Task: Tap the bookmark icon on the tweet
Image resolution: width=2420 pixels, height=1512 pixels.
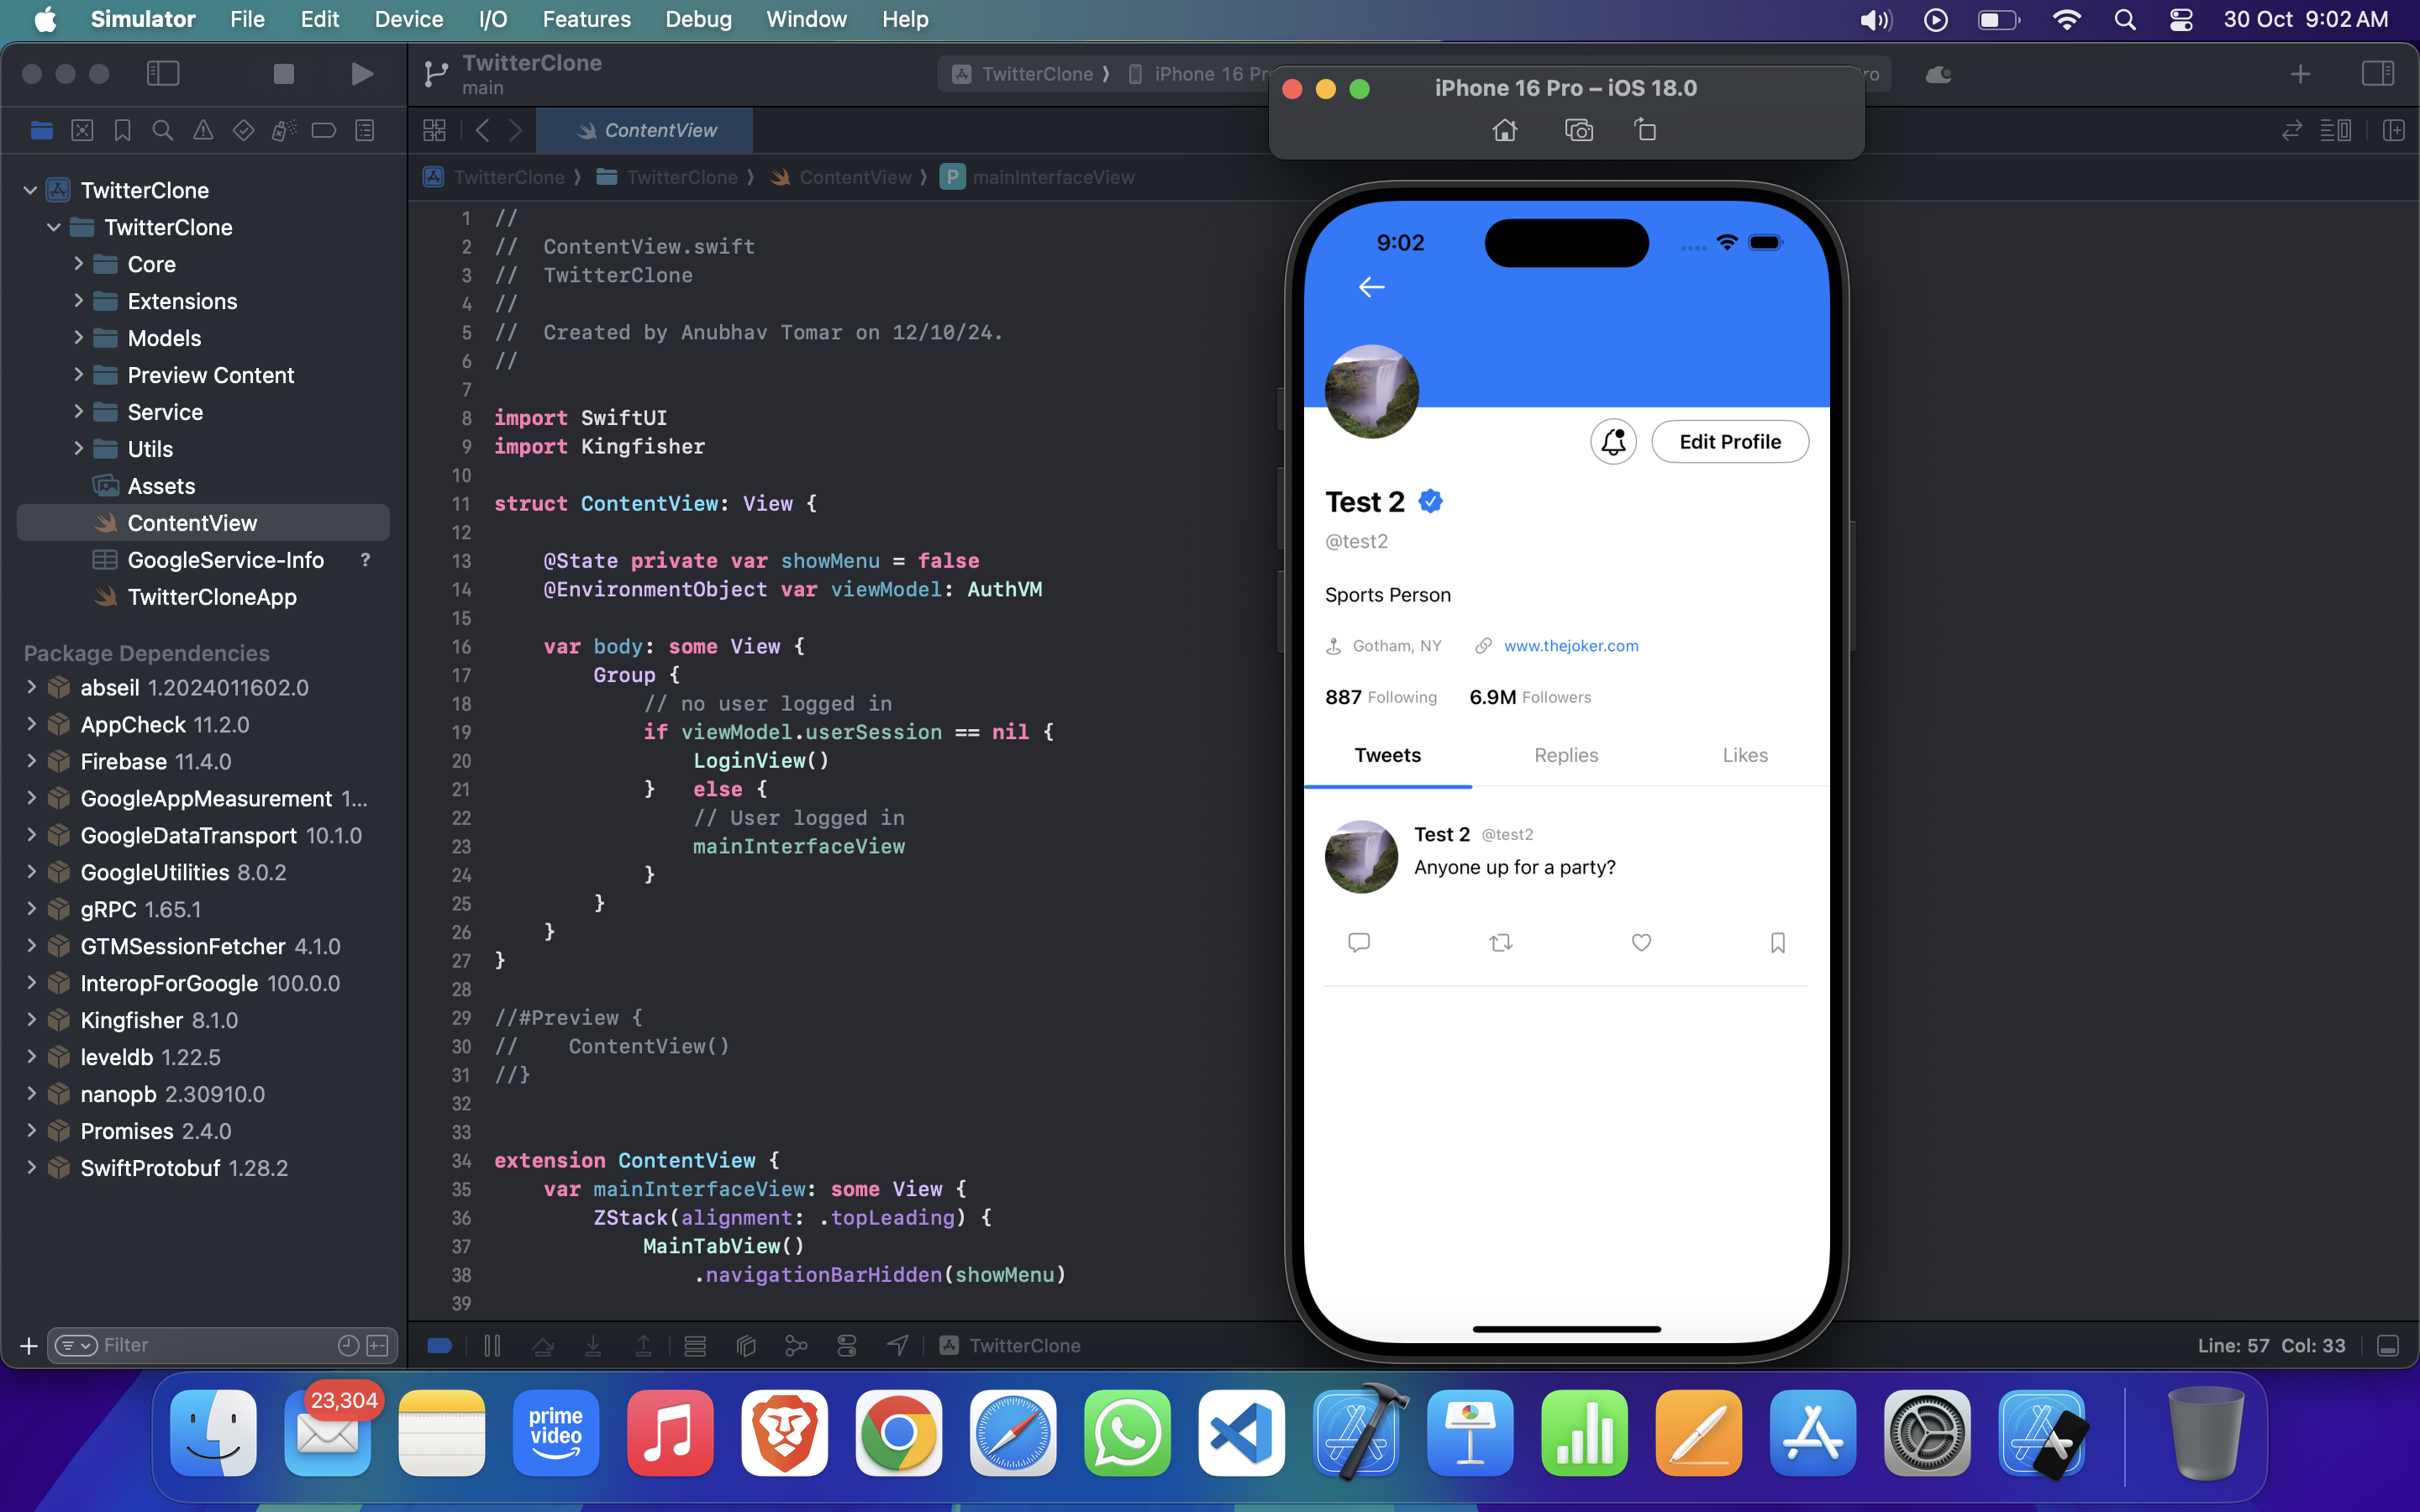Action: click(1777, 942)
